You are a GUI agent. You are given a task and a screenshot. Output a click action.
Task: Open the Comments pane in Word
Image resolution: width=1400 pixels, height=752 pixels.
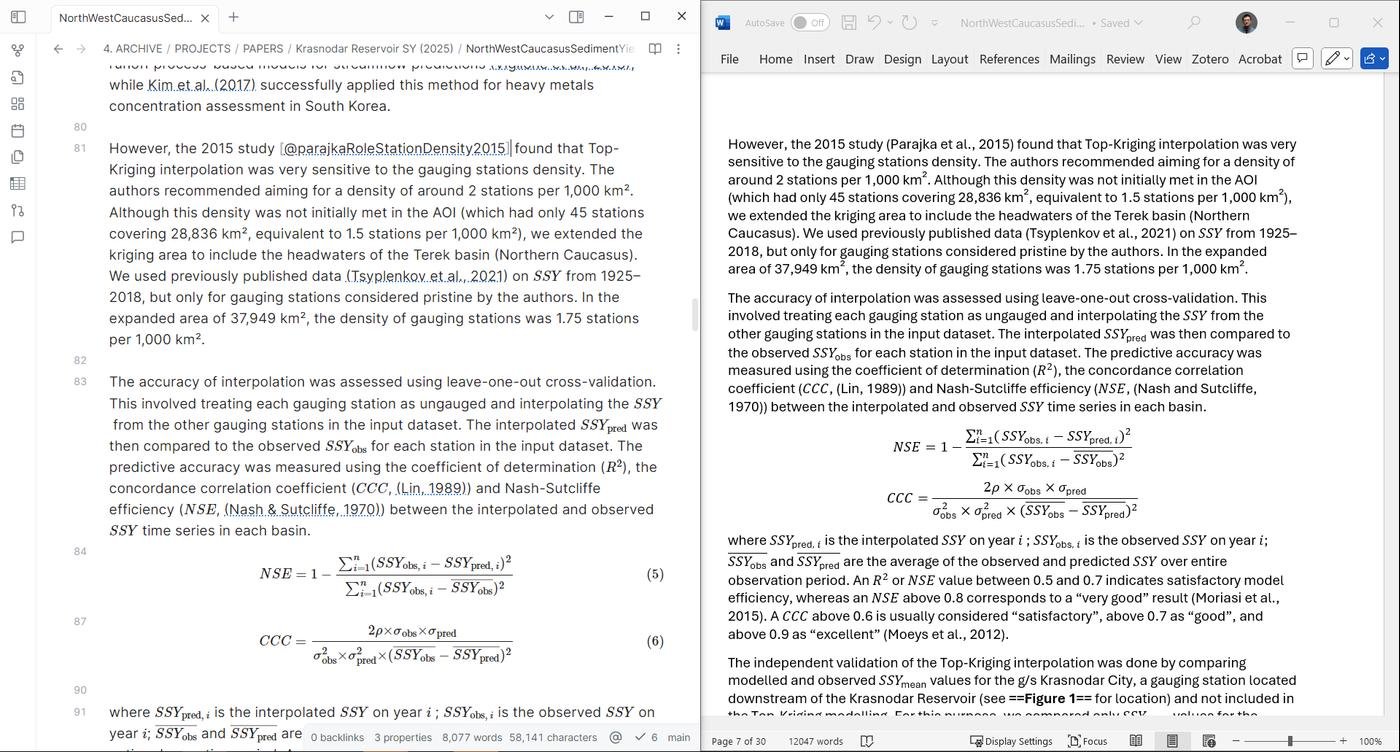point(1302,59)
